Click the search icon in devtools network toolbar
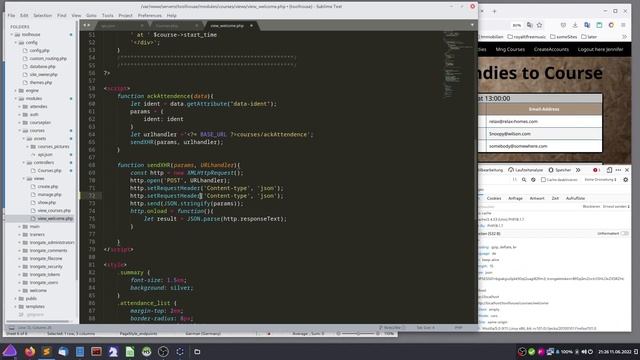The height and width of the screenshot is (360, 640). click(524, 180)
